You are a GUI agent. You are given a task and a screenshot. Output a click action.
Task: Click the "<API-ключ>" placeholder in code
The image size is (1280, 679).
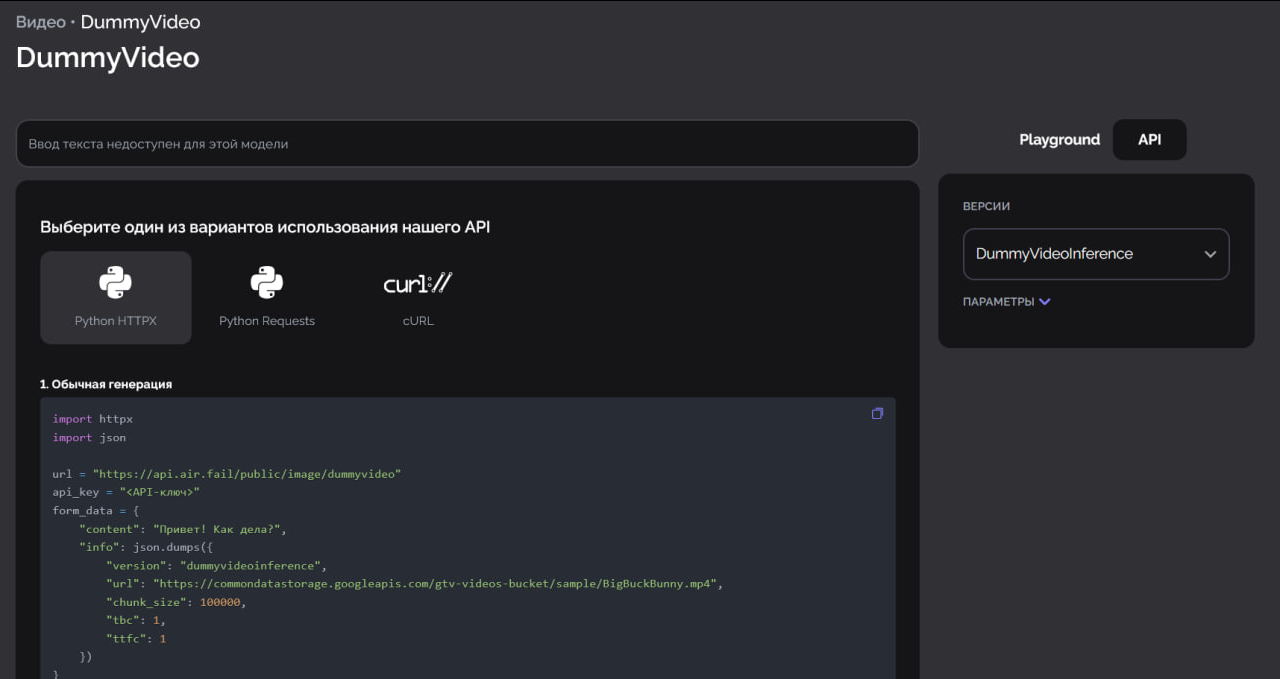(160, 492)
